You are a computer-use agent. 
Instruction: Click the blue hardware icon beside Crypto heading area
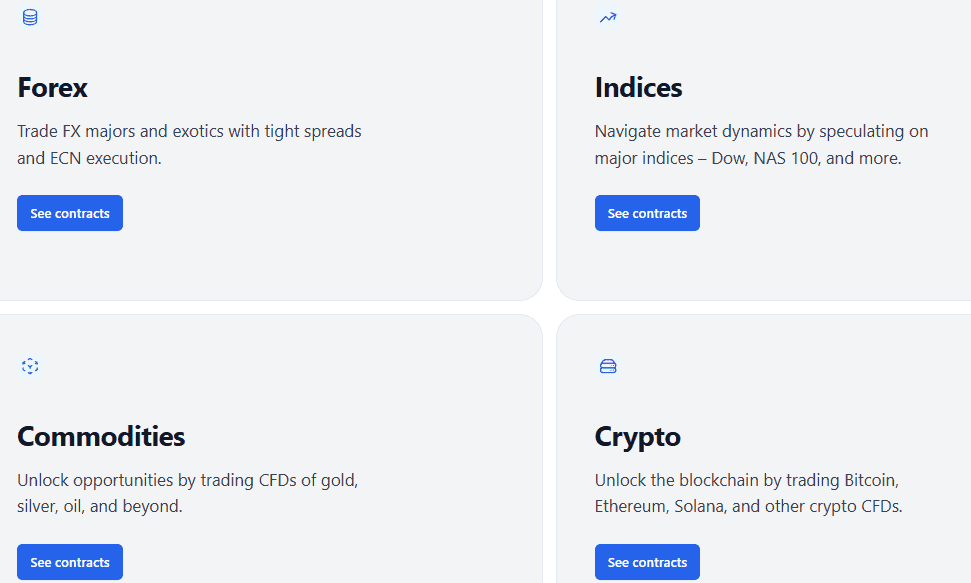607,366
